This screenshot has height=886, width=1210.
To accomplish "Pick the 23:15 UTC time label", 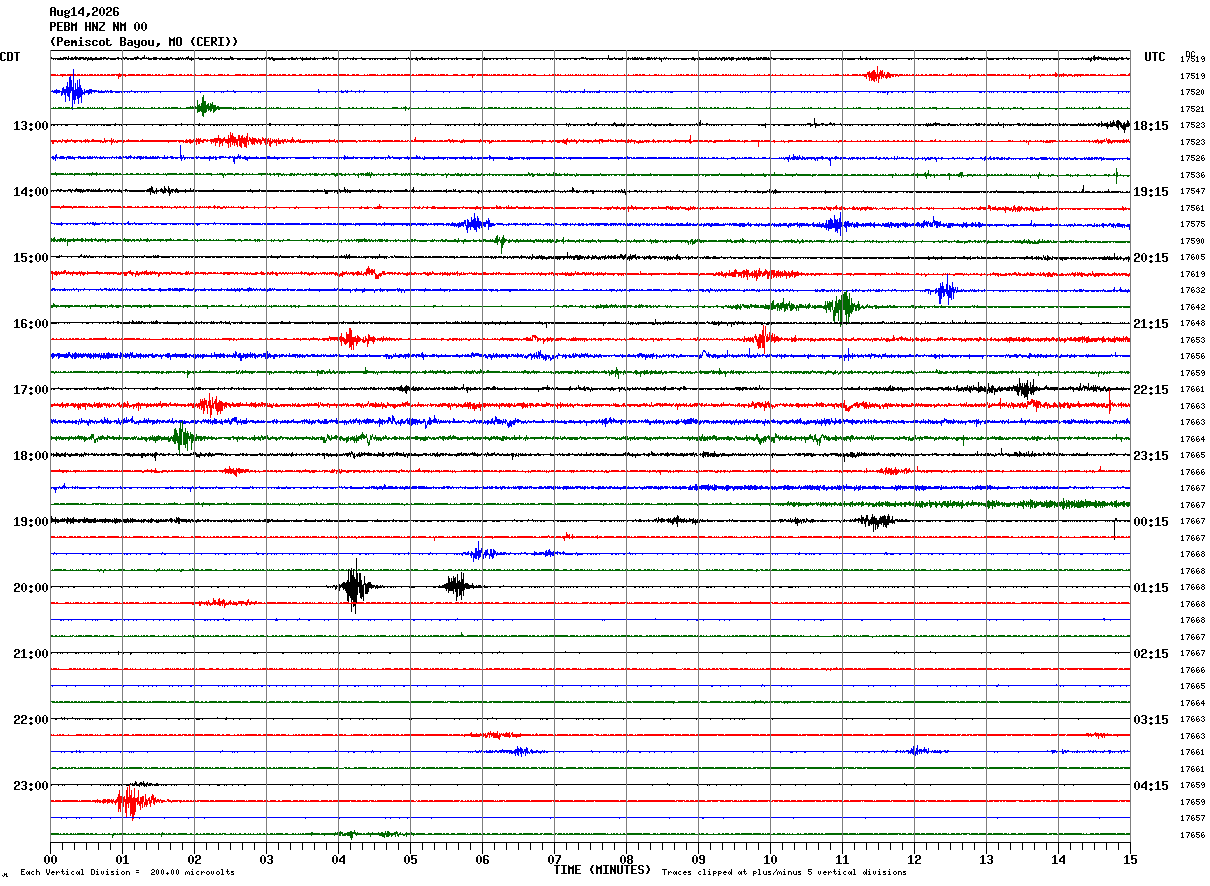I will 1151,456.
